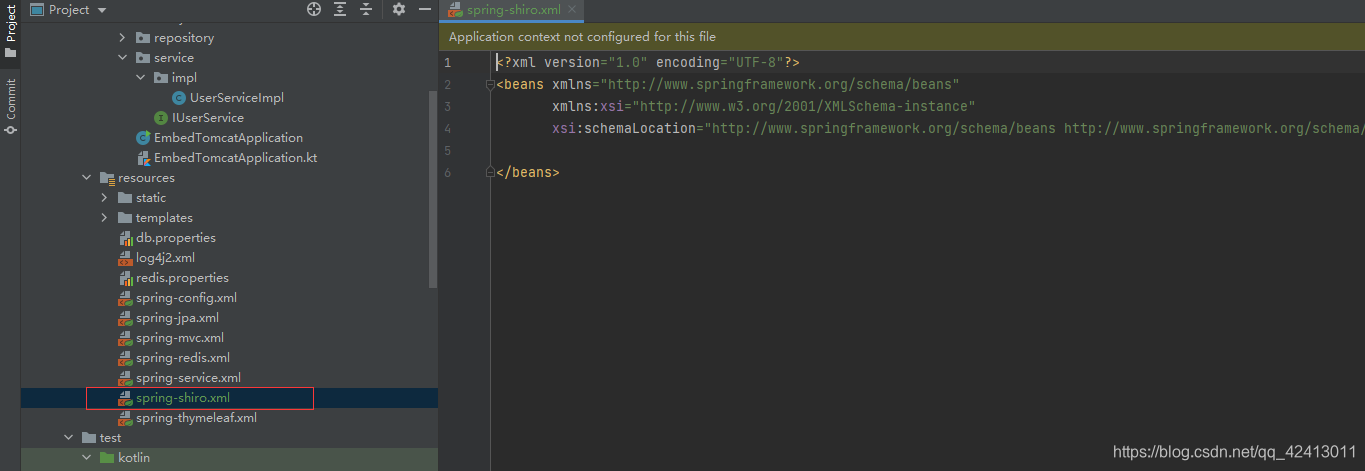The image size is (1365, 471).
Task: Click the static folder icon
Action: 125,197
